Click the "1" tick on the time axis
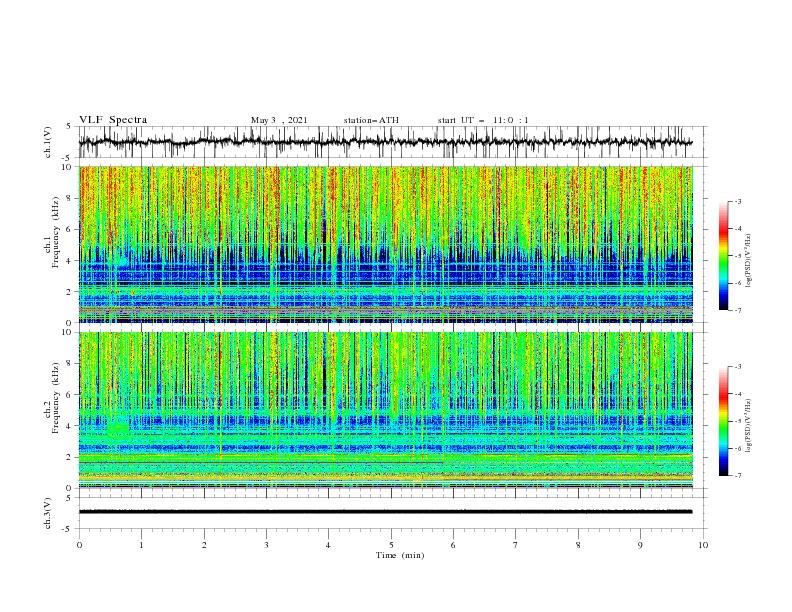Viewport: 792px width, 612px height. coord(141,545)
